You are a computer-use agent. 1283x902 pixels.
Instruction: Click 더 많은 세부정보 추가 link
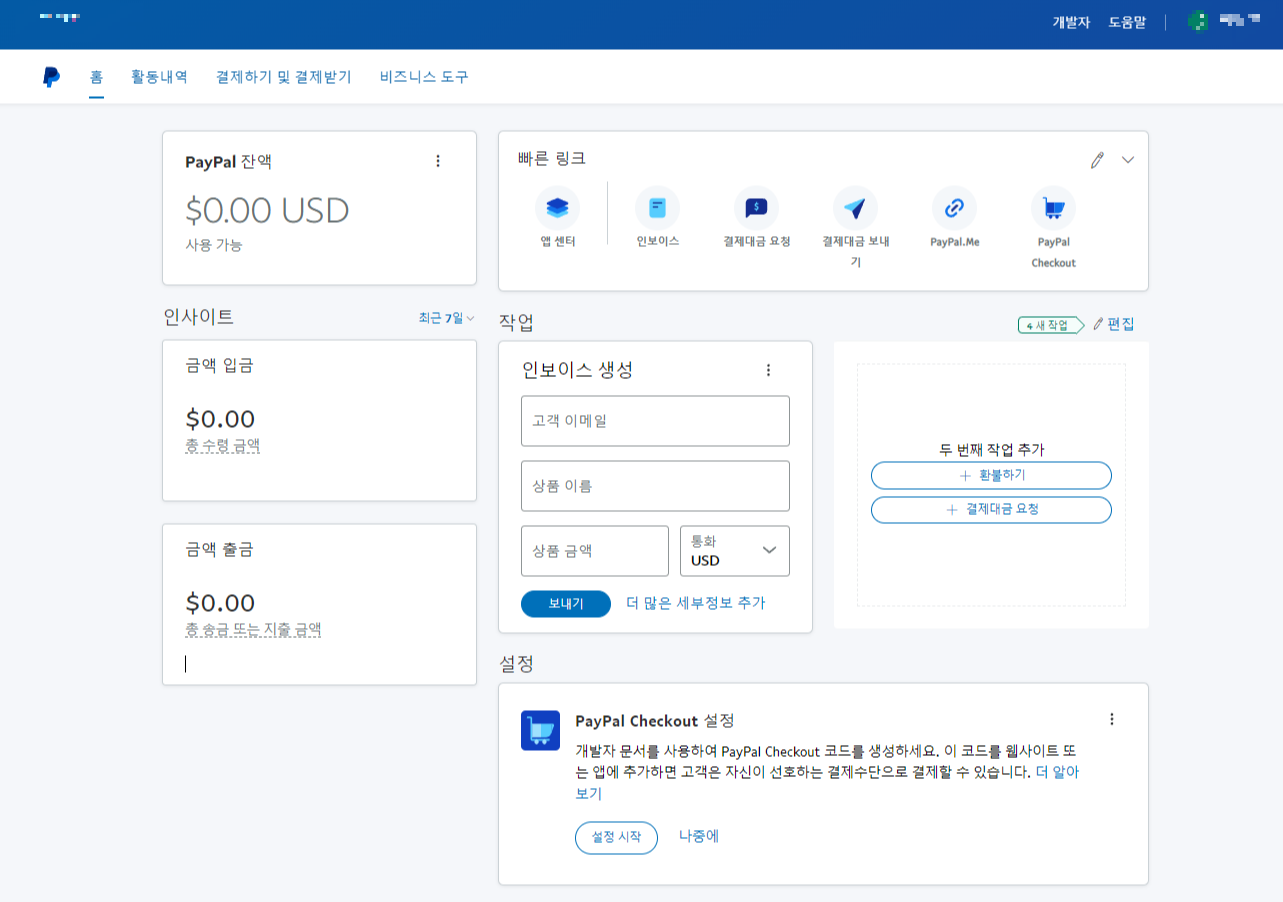pos(696,603)
